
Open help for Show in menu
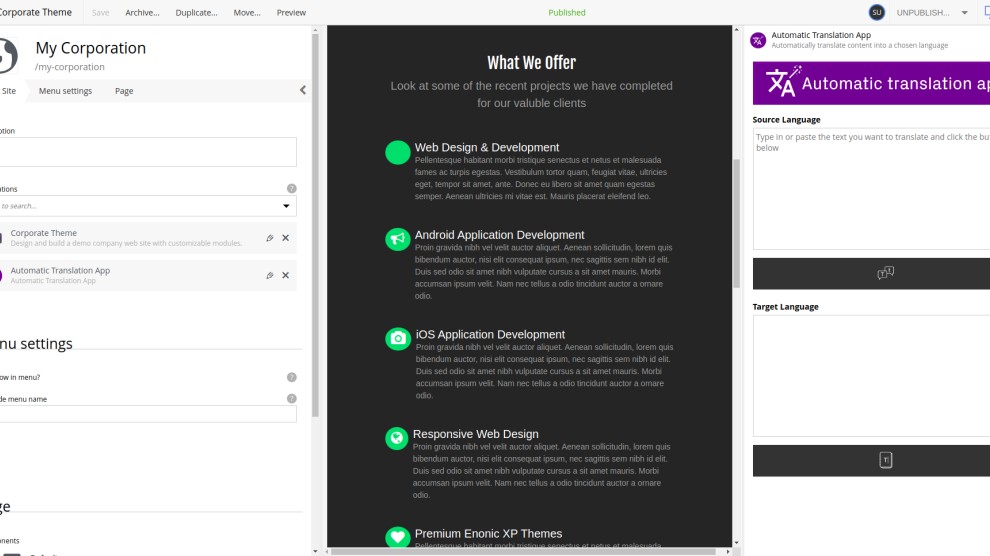click(292, 377)
